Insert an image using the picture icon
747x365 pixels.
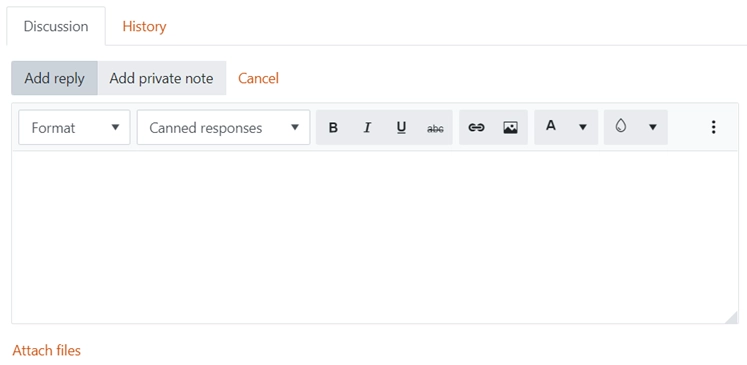[510, 127]
